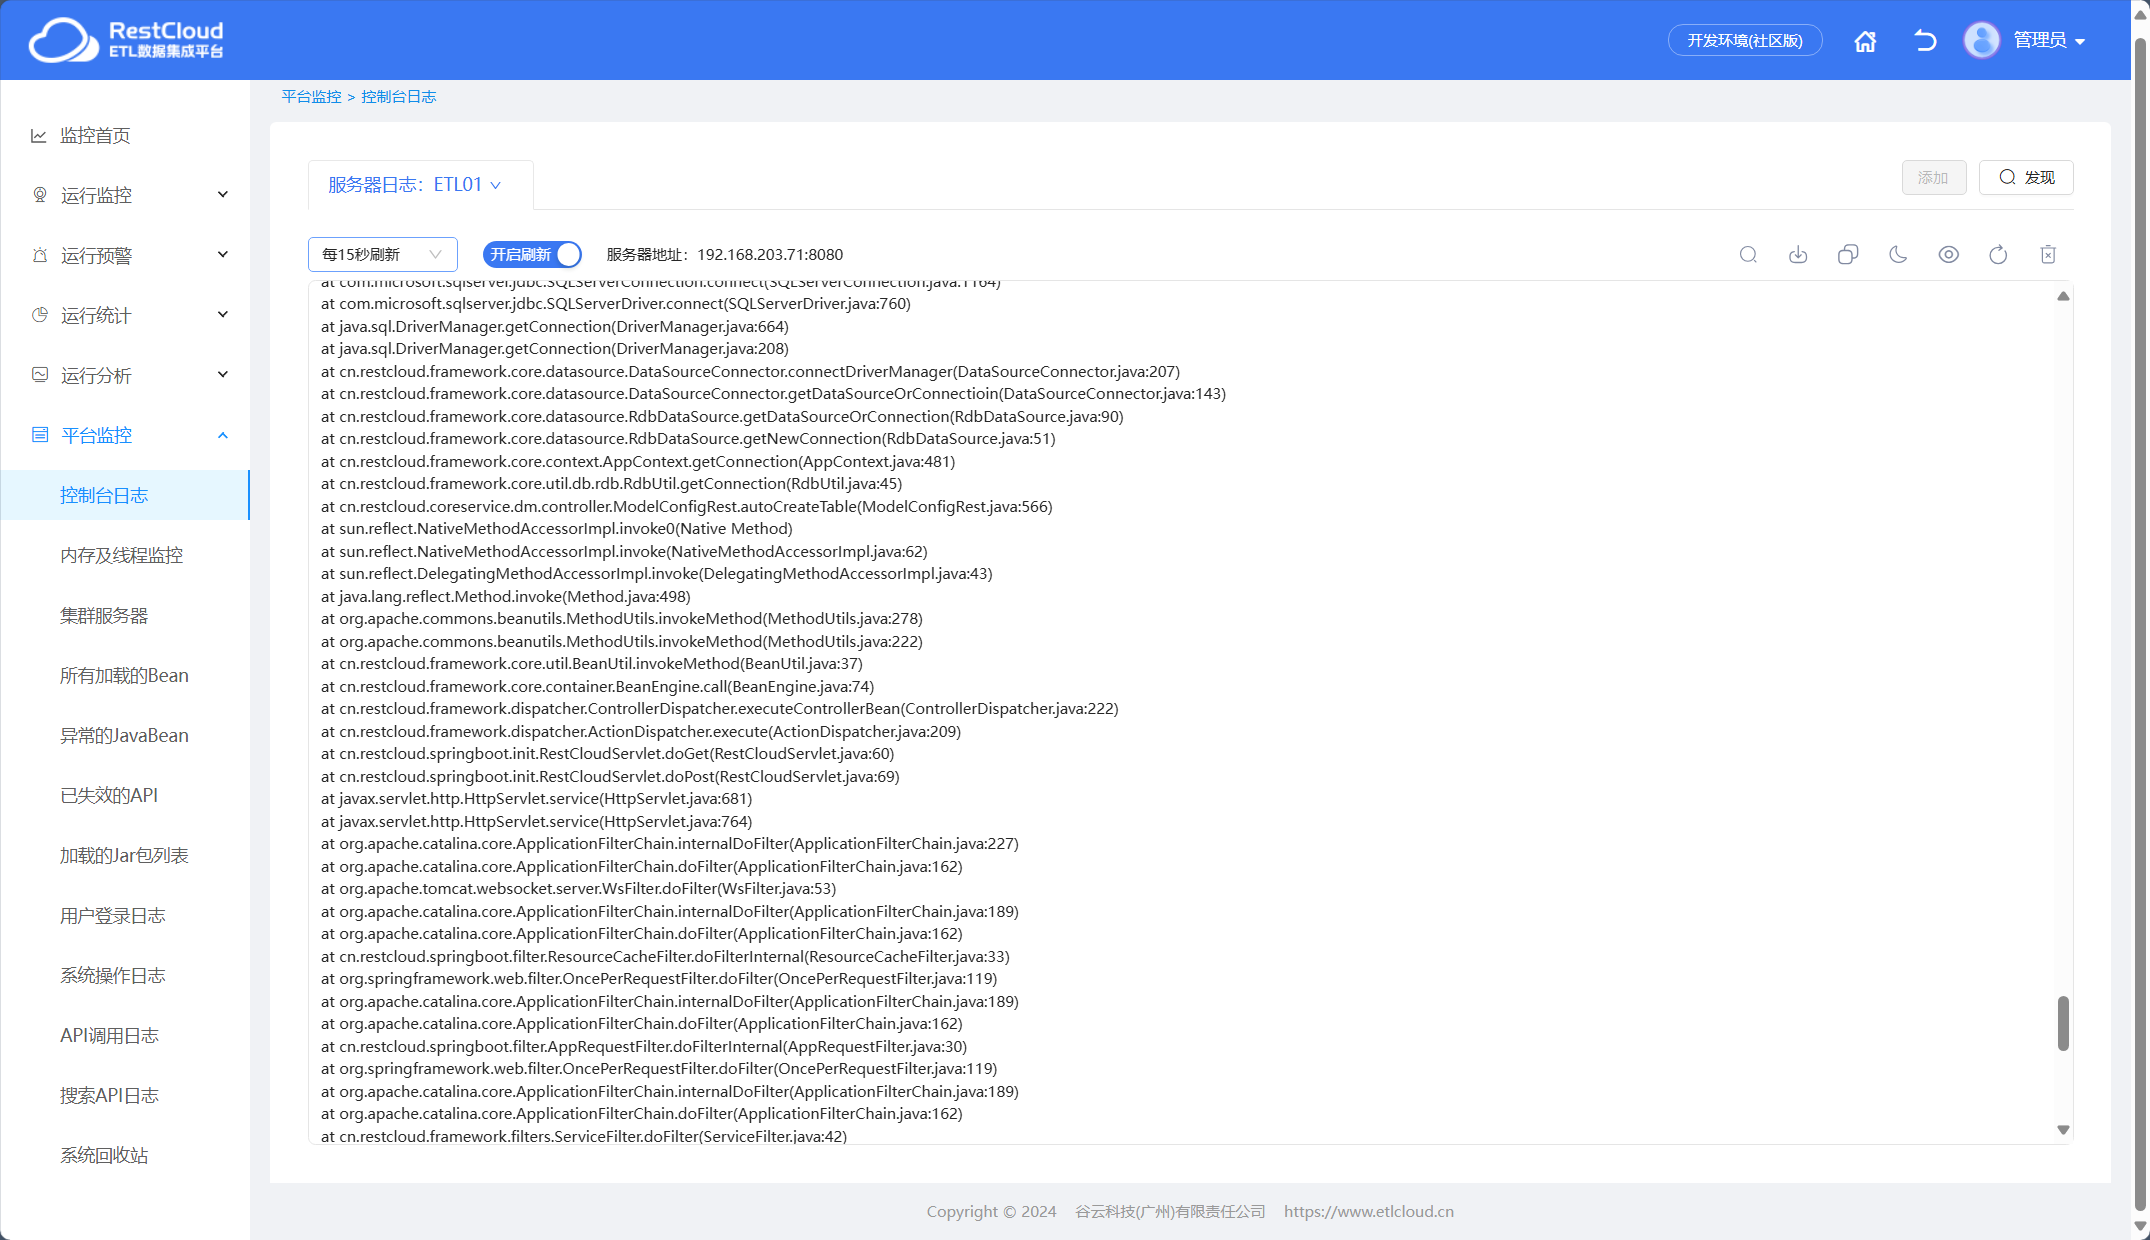Image resolution: width=2150 pixels, height=1240 pixels.
Task: Collapse the 平台监控 sidebar section
Action: 130,435
